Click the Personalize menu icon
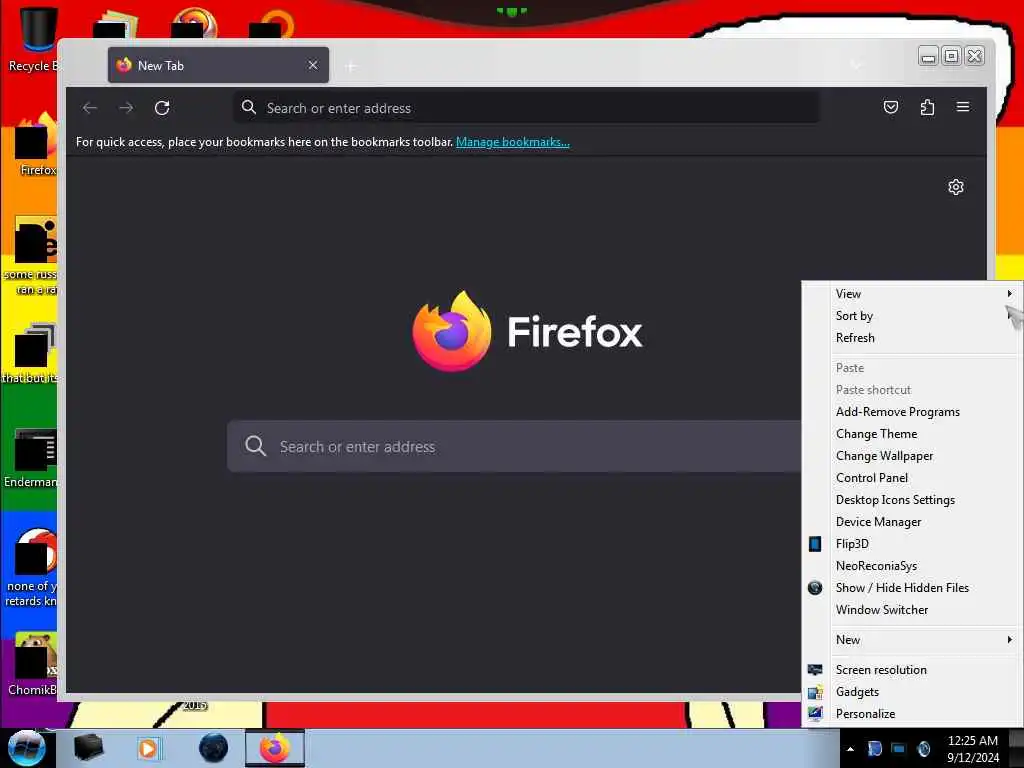1024x768 pixels. 815,714
